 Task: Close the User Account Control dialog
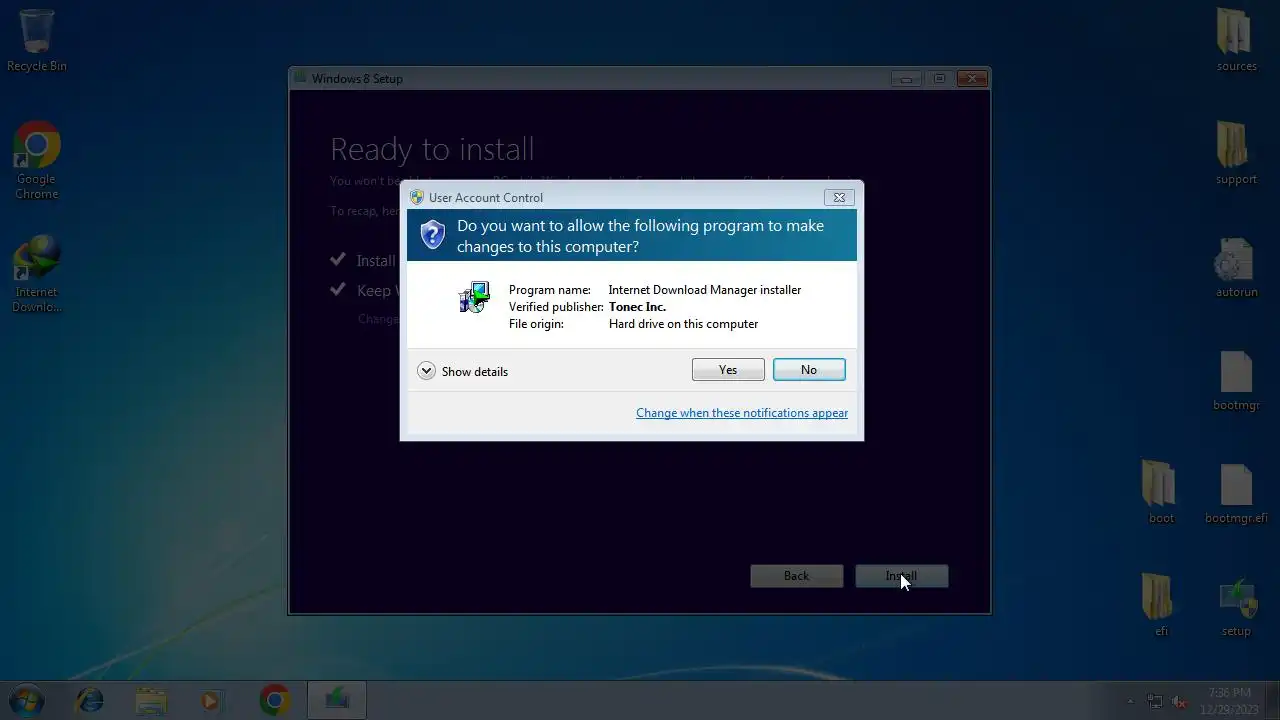click(839, 197)
